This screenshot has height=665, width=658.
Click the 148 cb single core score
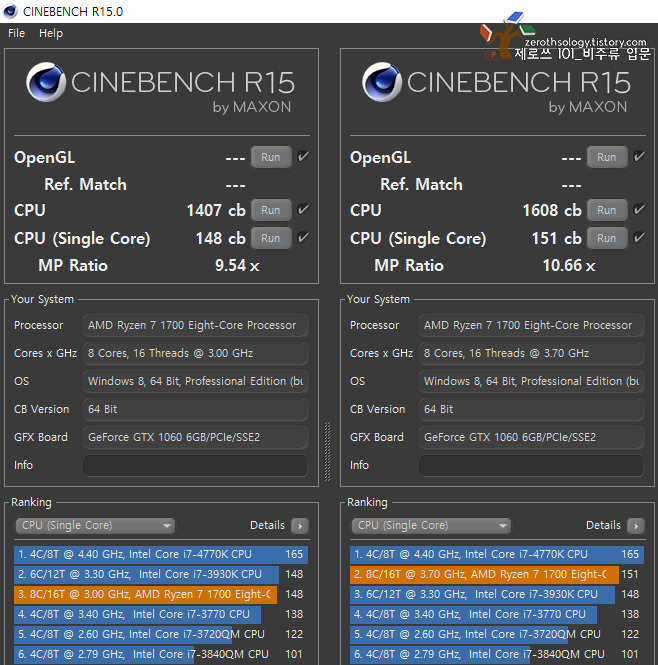click(x=221, y=238)
